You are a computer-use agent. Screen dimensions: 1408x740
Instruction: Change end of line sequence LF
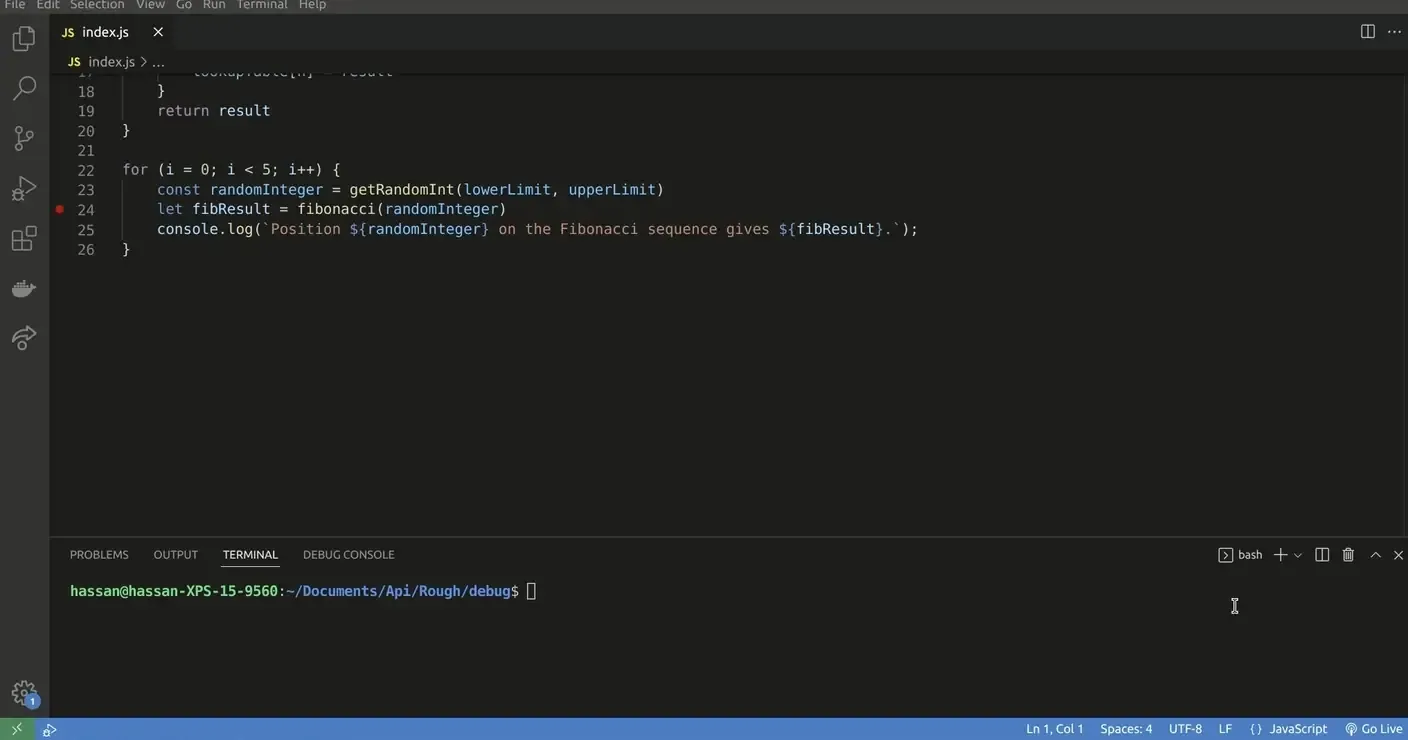1225,729
